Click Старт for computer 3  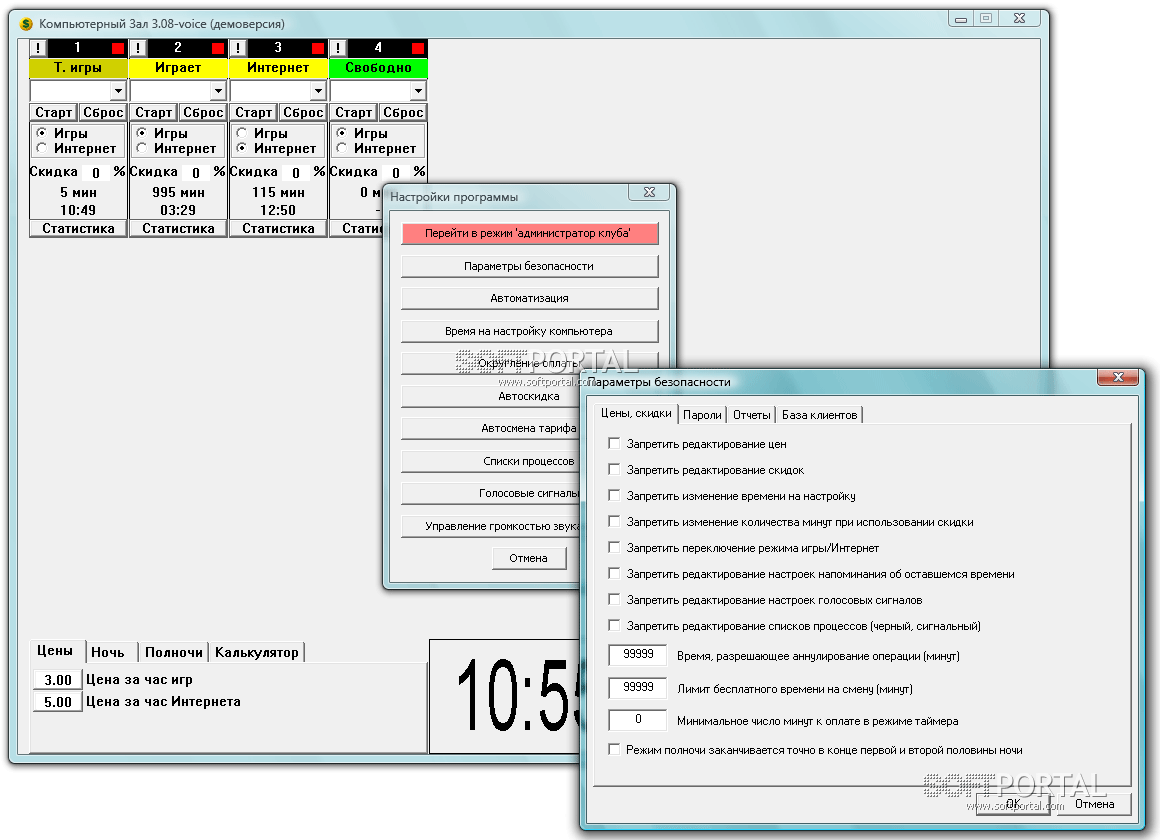pos(254,112)
